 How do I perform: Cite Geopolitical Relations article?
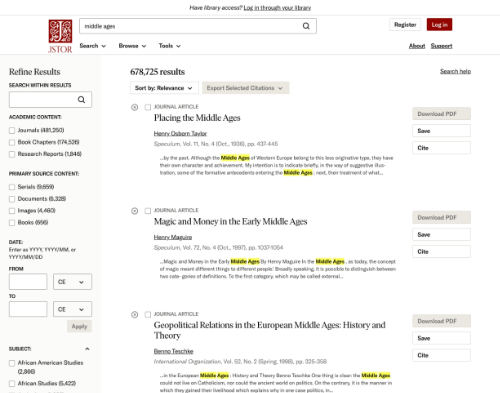(x=441, y=355)
